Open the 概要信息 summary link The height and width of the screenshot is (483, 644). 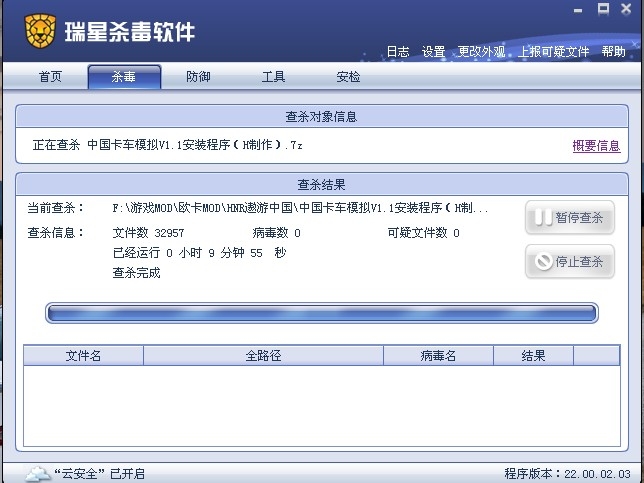[x=596, y=146]
